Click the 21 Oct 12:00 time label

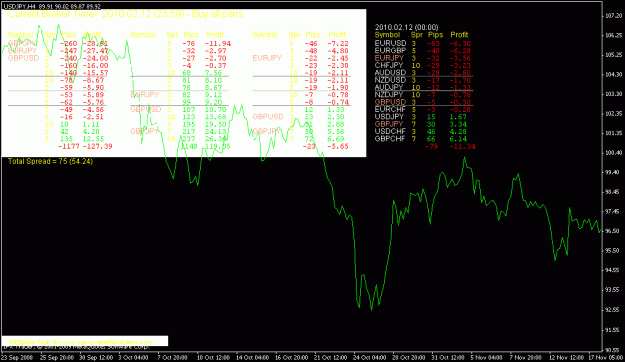(x=331, y=358)
